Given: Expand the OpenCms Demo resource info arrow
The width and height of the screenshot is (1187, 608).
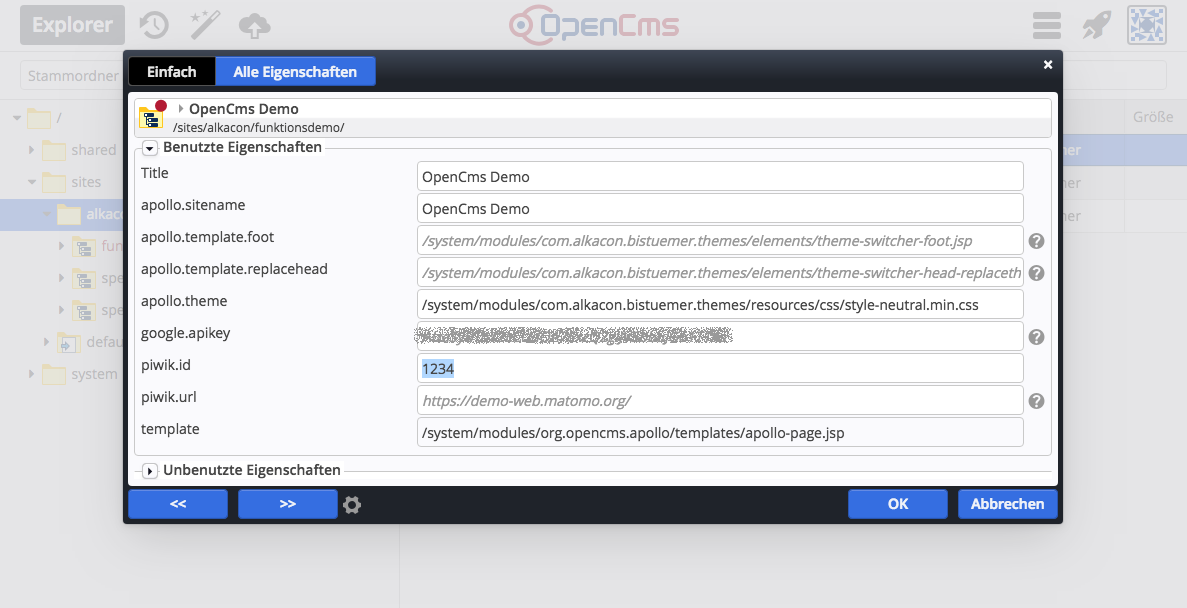Looking at the screenshot, I should tap(181, 109).
